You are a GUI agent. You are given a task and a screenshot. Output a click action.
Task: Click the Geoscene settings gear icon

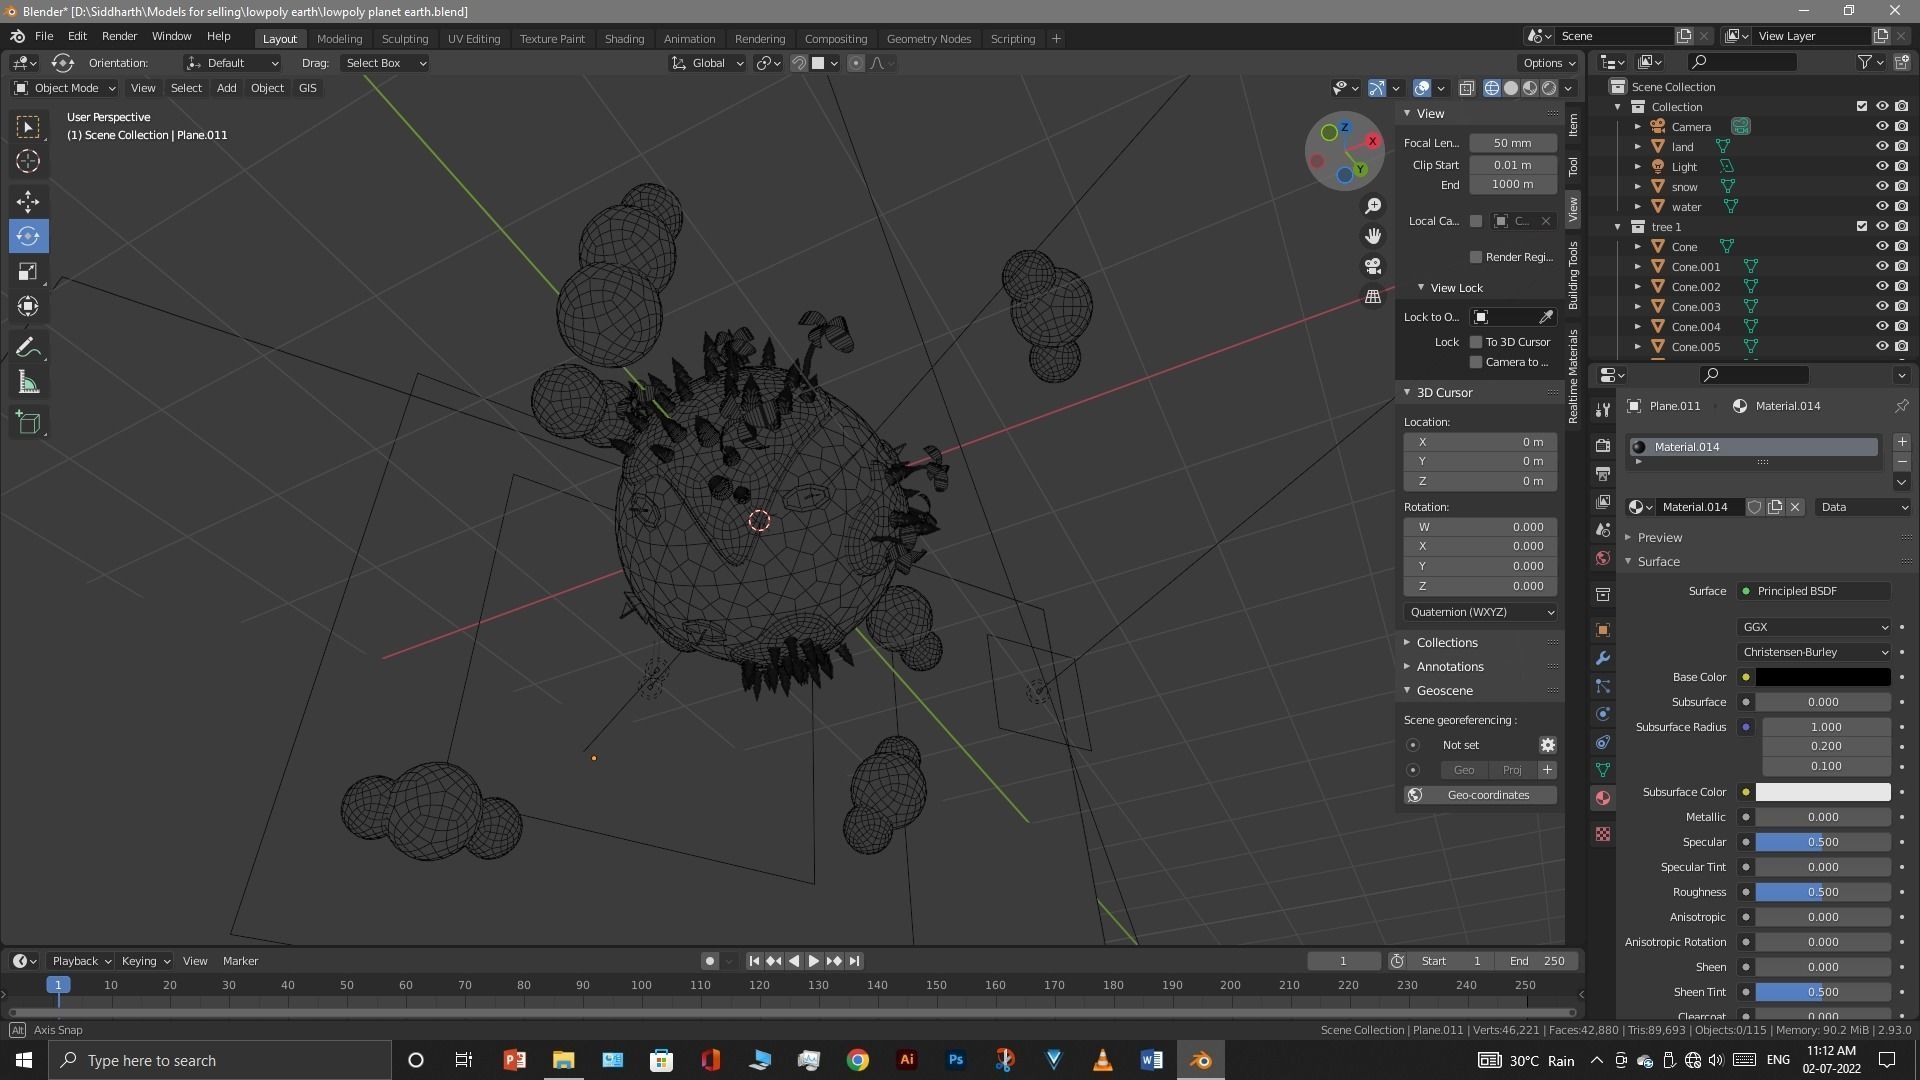(x=1547, y=745)
